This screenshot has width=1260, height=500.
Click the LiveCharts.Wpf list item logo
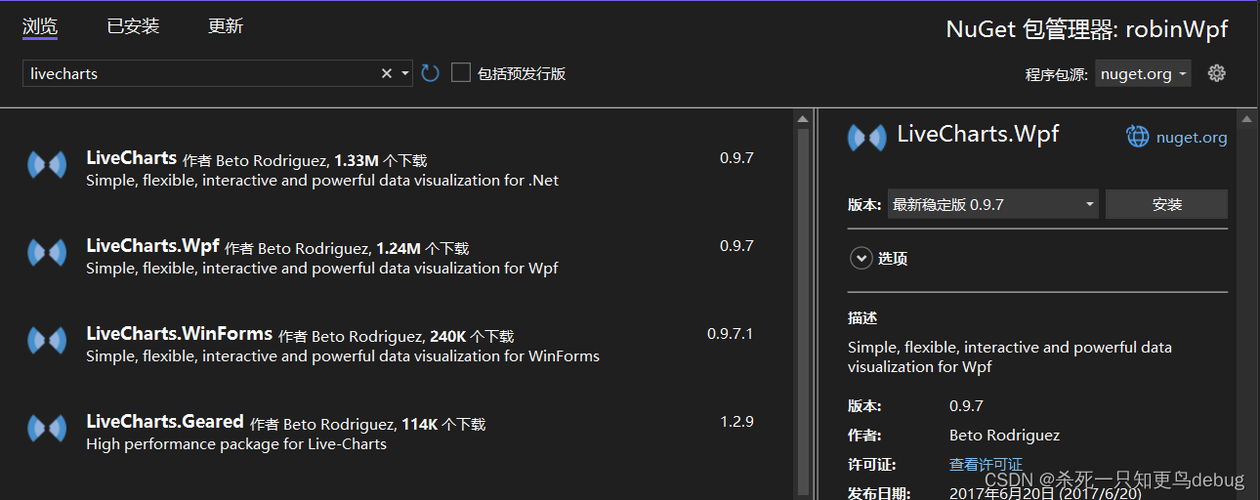pos(47,252)
